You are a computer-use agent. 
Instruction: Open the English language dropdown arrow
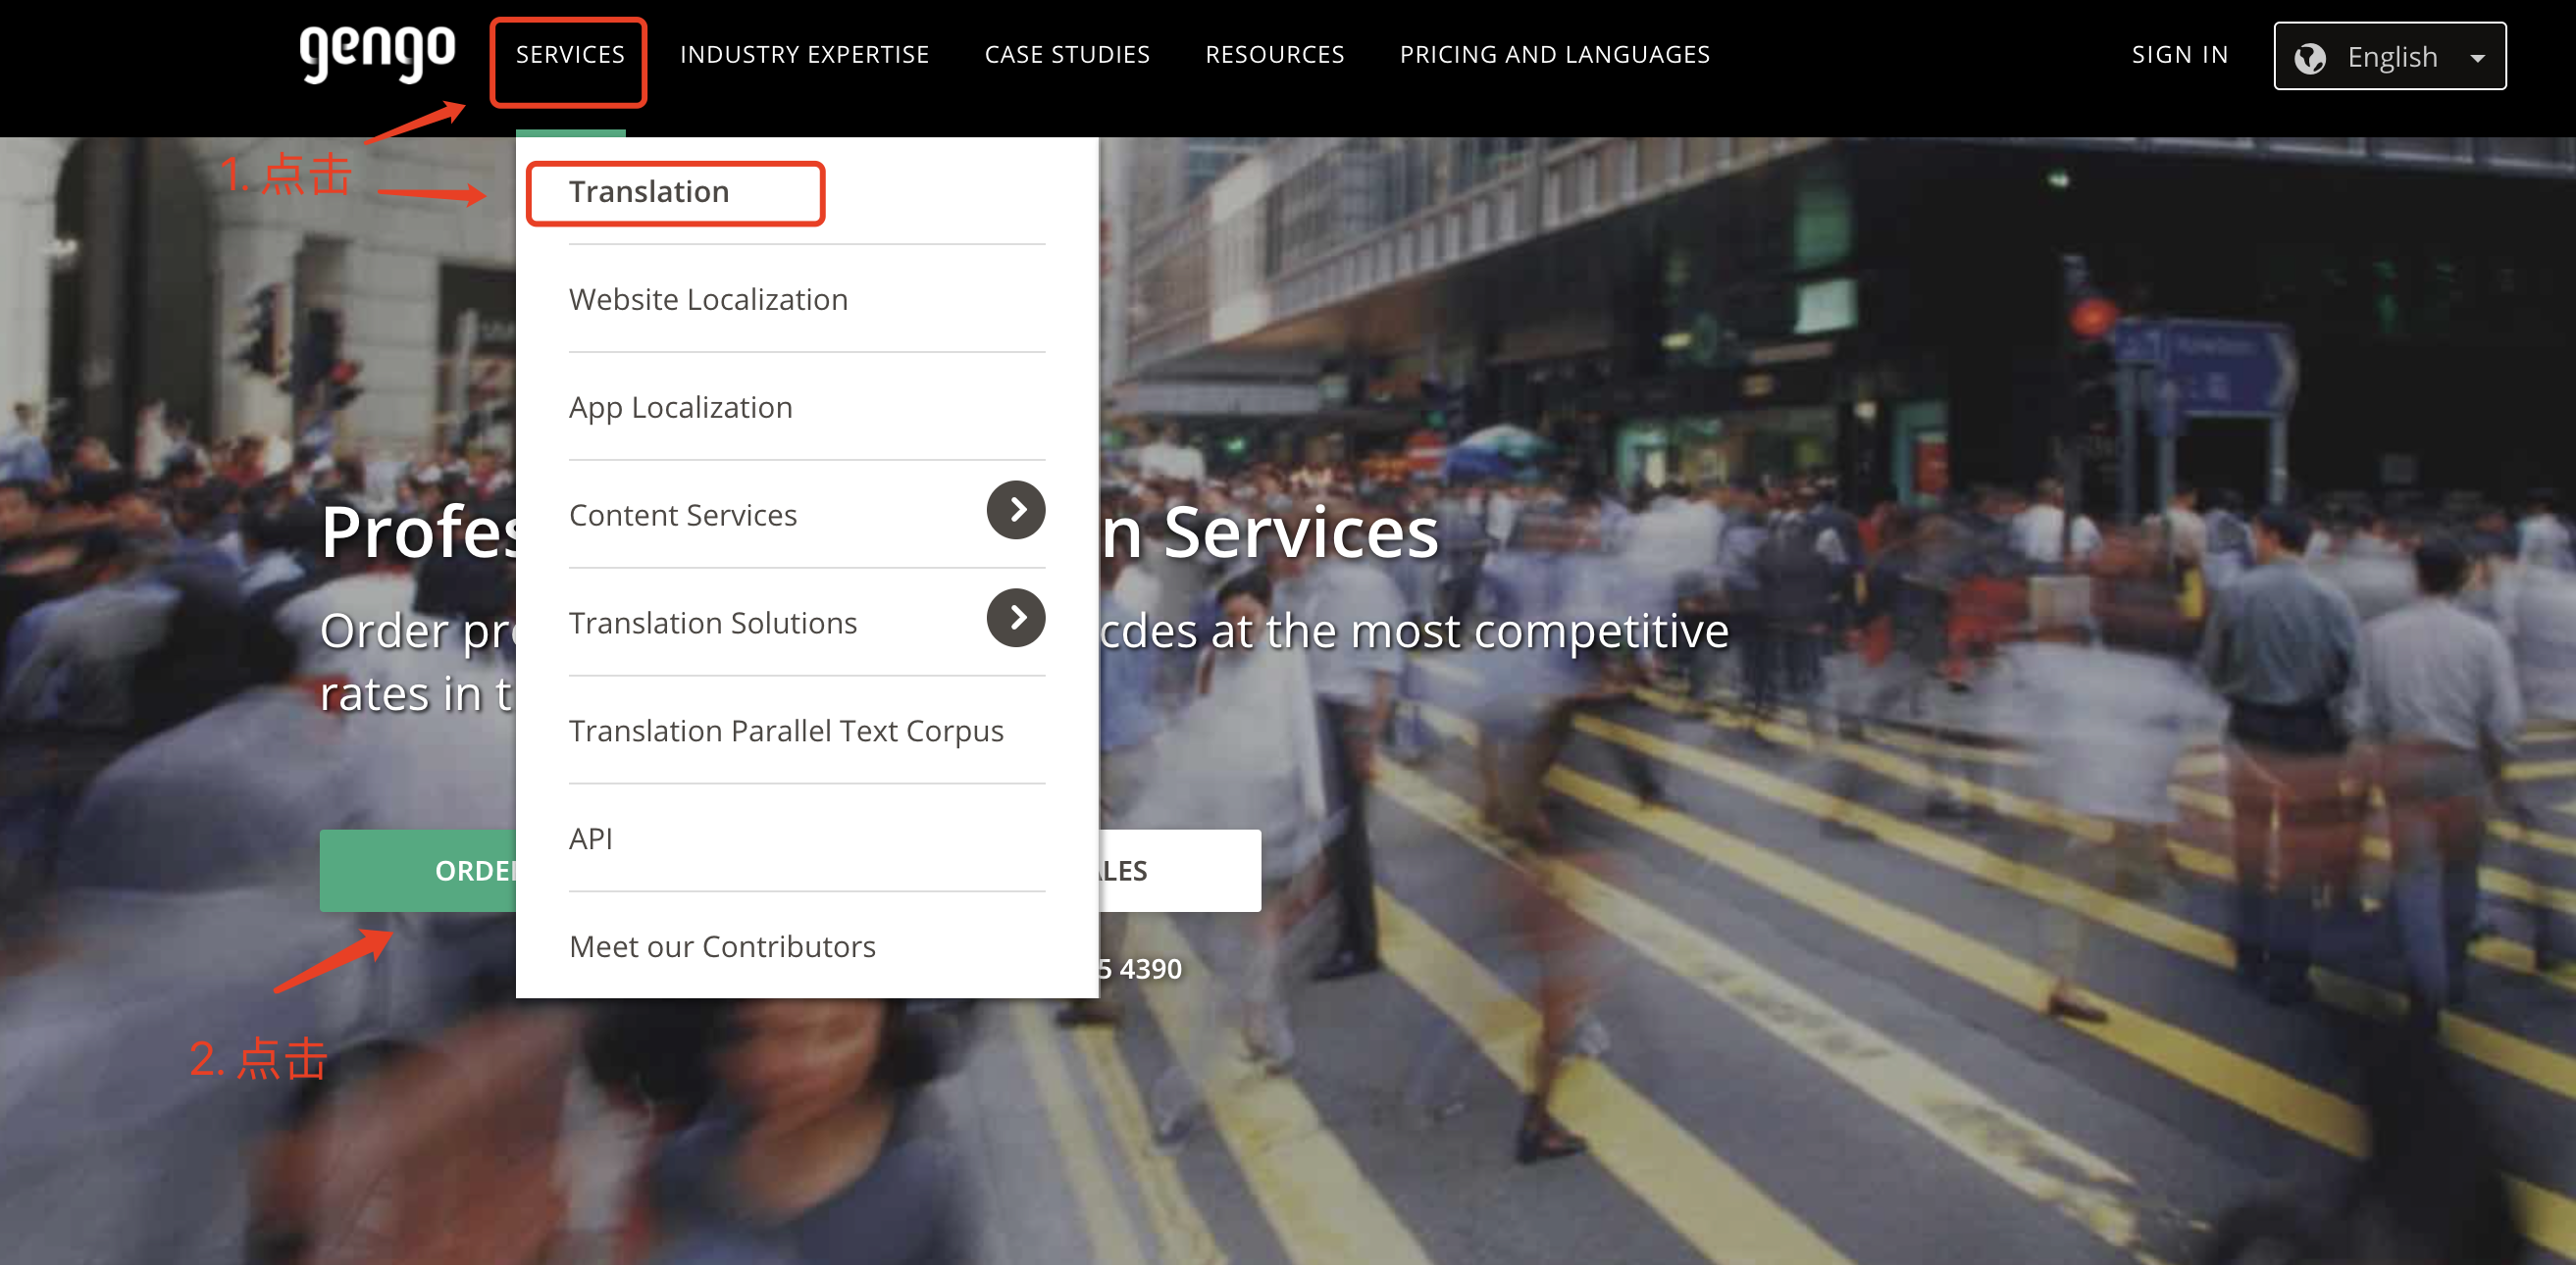[x=2478, y=59]
